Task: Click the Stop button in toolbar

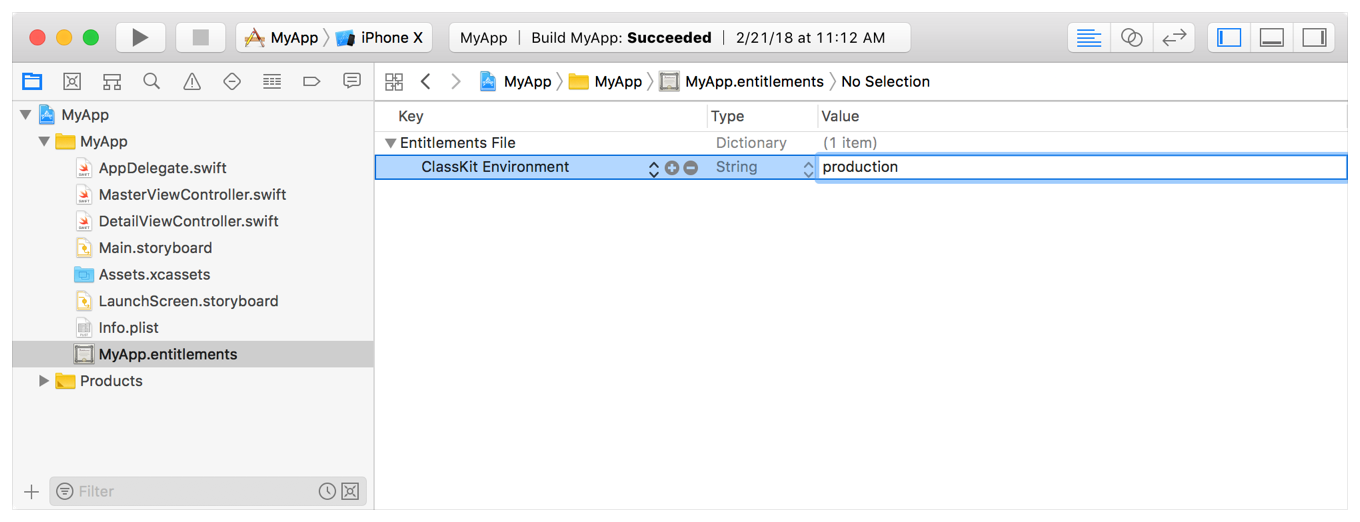Action: pos(200,38)
